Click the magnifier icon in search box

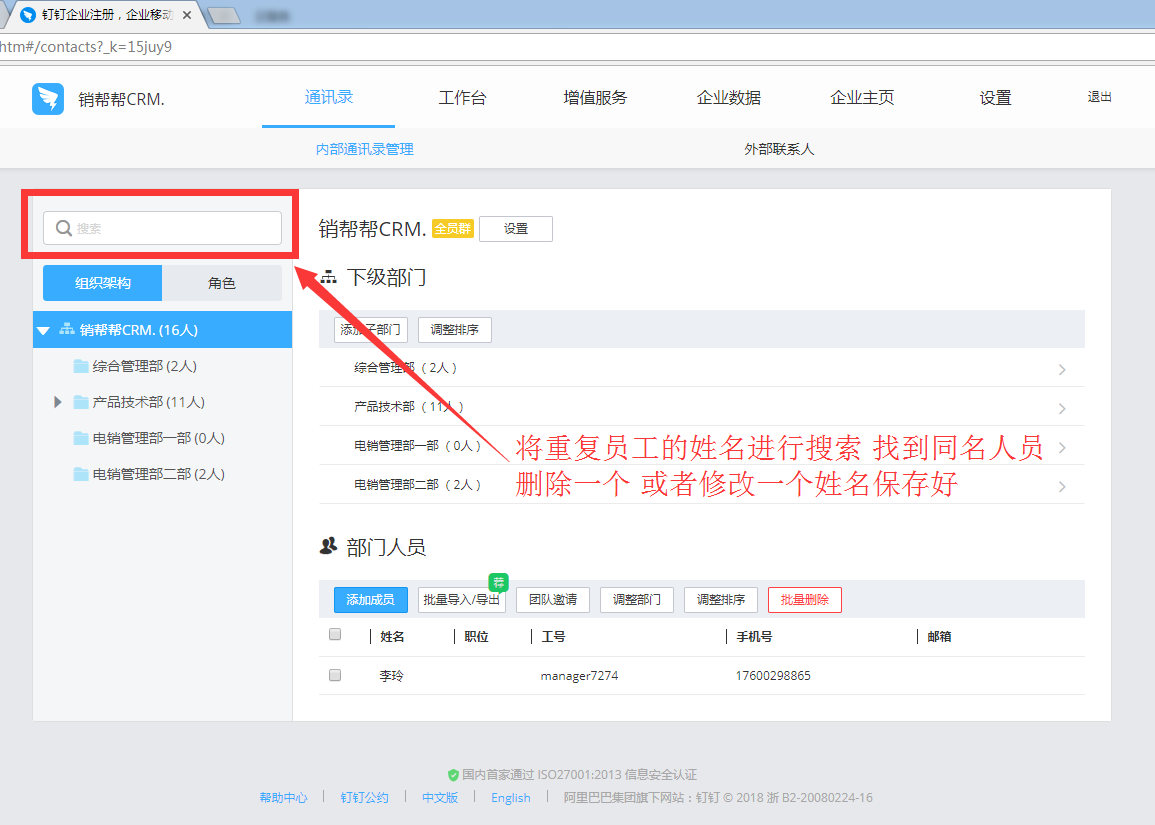tap(64, 228)
